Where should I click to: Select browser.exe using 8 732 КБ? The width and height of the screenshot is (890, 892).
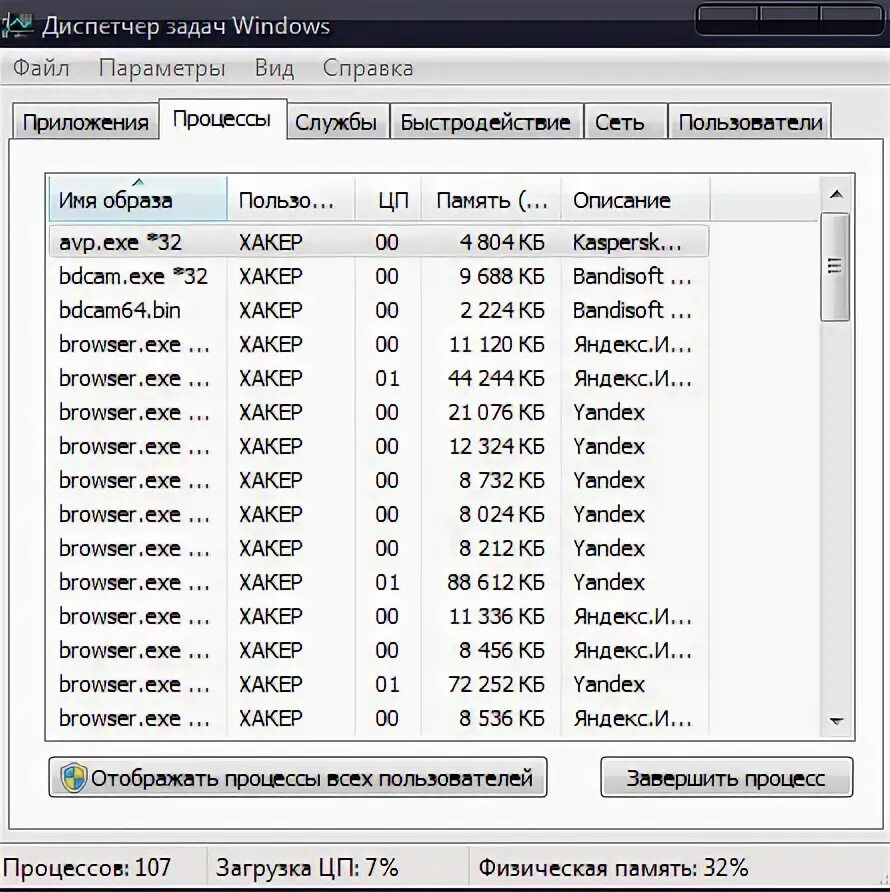(378, 481)
